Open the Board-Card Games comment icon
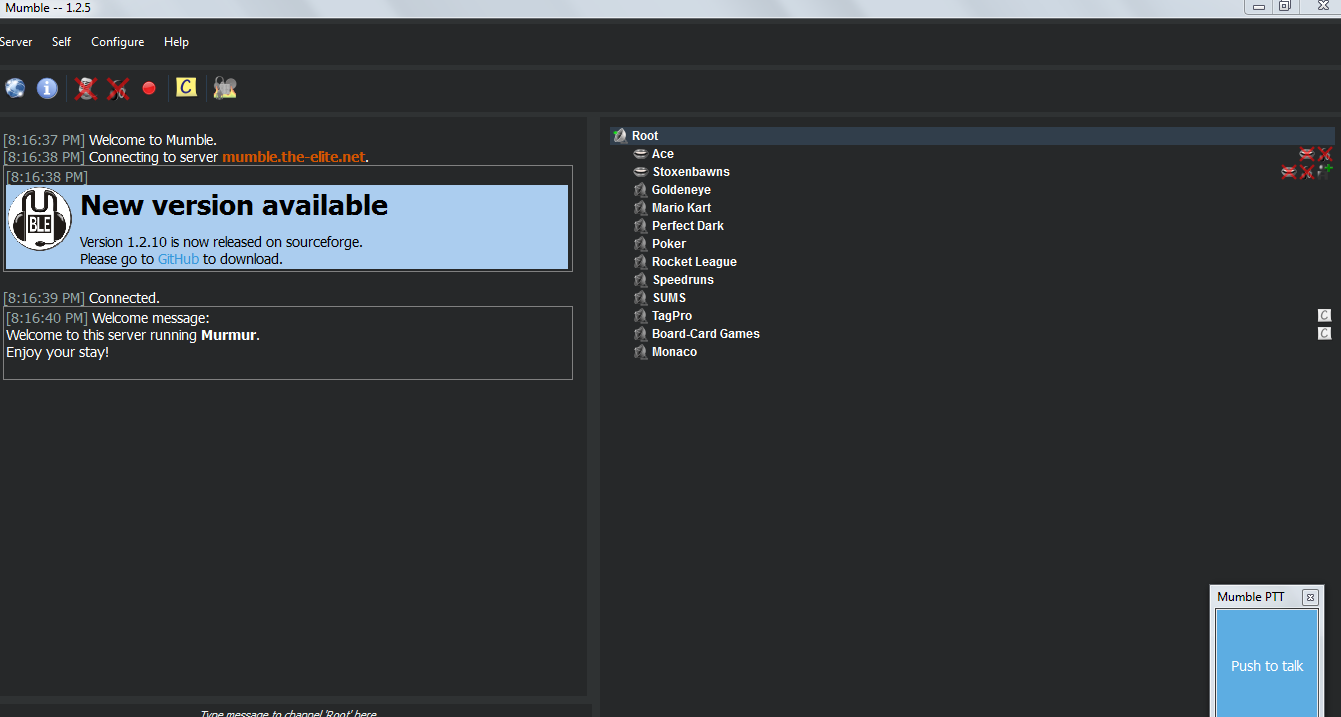Screen dimensions: 1341x717 tap(1325, 334)
